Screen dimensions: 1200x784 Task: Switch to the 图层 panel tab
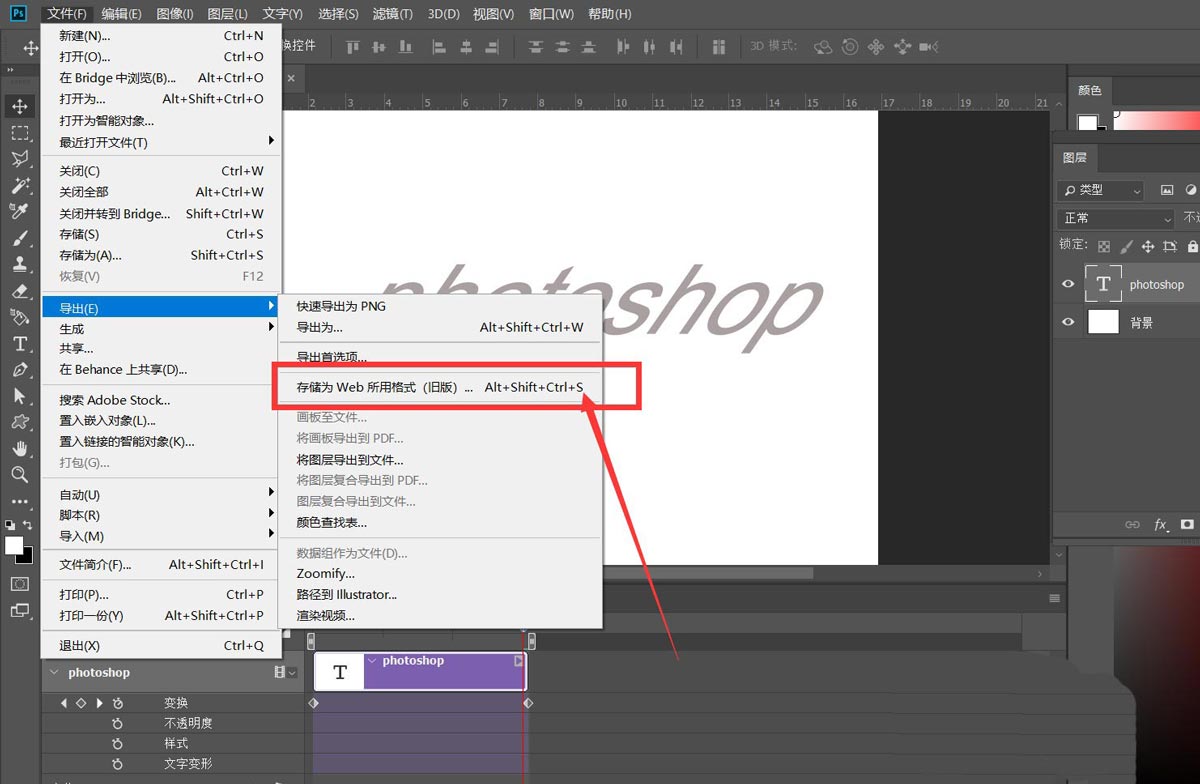(1075, 158)
